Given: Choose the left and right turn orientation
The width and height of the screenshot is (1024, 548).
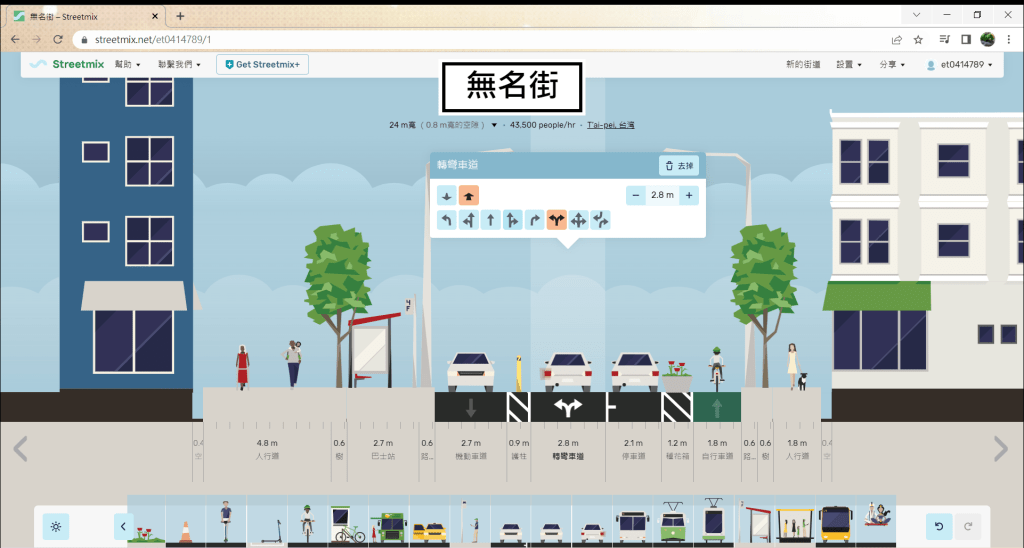Looking at the screenshot, I should point(556,220).
